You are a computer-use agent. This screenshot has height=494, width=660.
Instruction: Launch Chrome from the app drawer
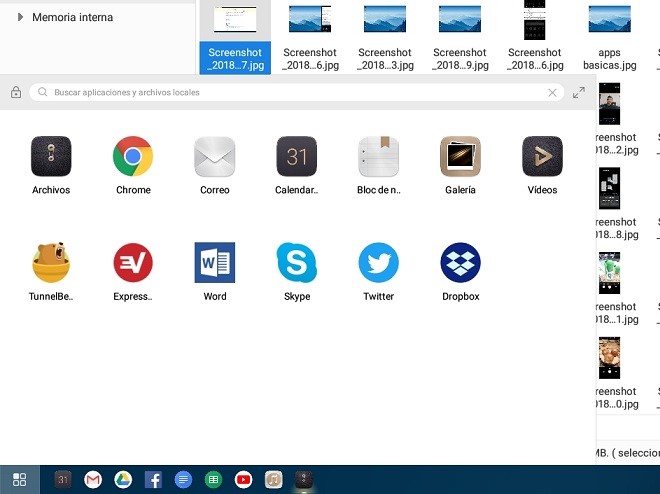tap(133, 157)
